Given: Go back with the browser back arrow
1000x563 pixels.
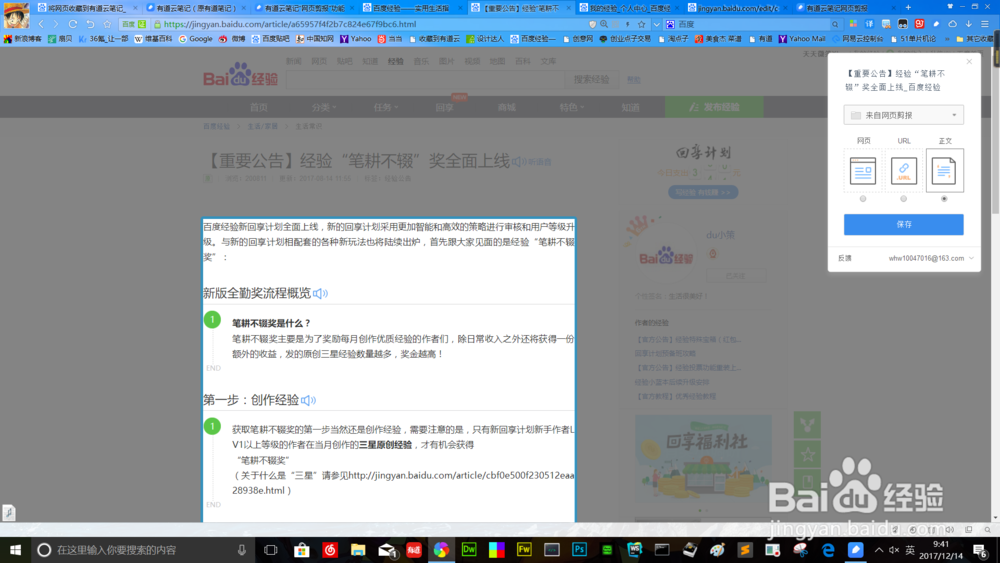Looking at the screenshot, I should (41, 24).
